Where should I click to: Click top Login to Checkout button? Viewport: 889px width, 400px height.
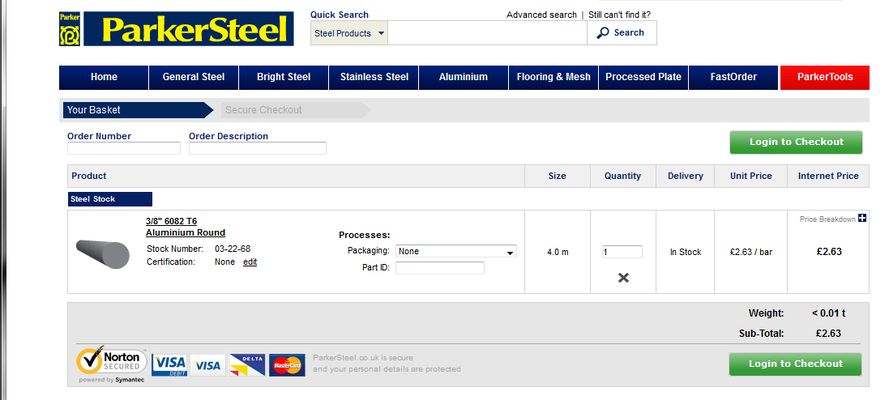click(x=795, y=142)
